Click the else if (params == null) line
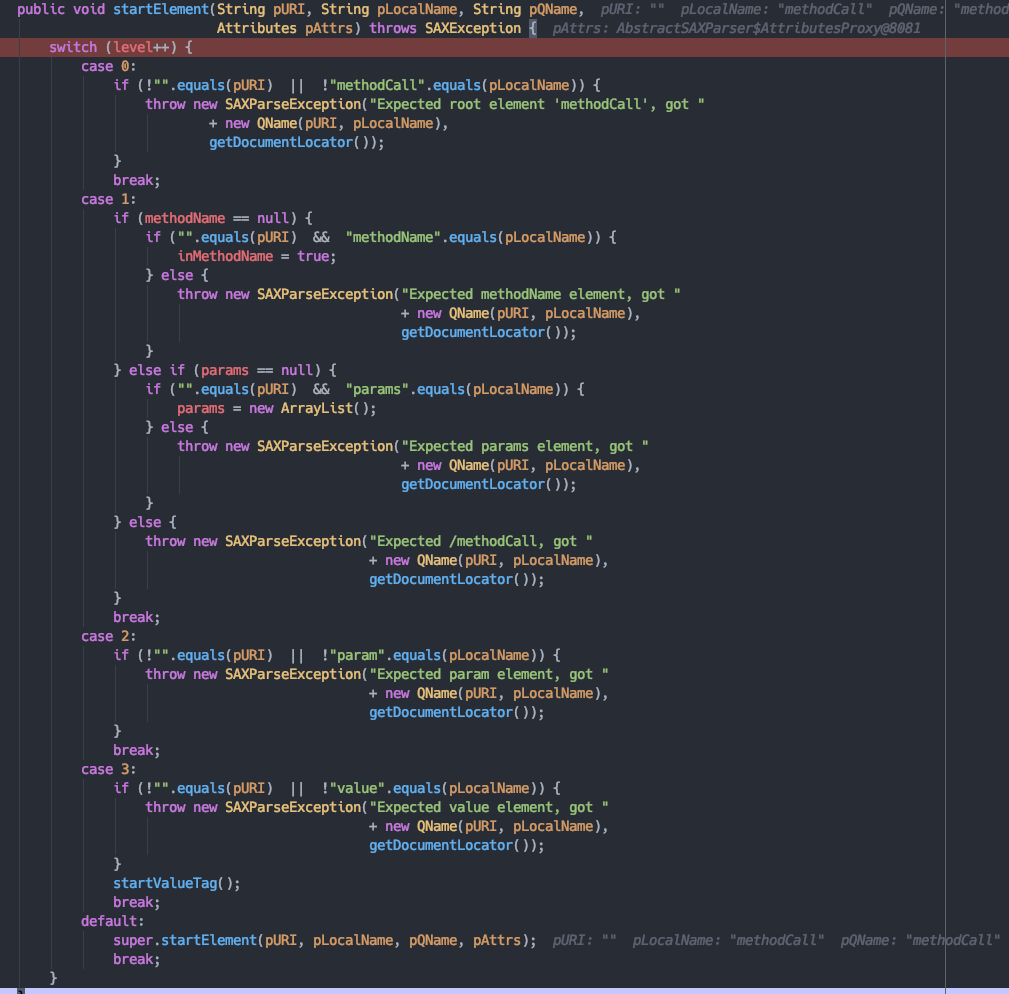This screenshot has height=994, width=1009. coord(225,371)
